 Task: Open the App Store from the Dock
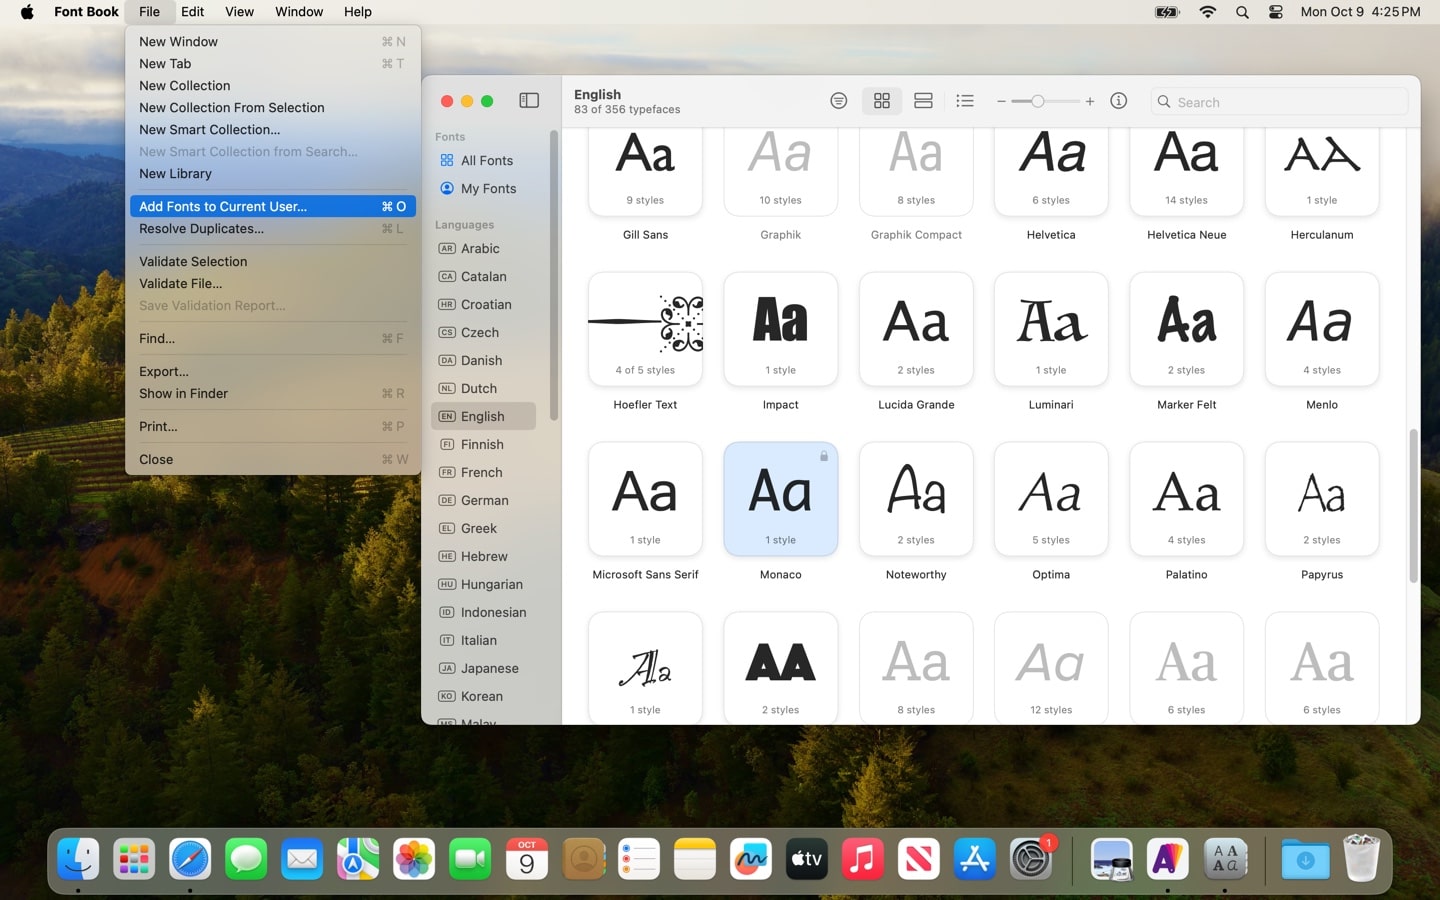[975, 859]
